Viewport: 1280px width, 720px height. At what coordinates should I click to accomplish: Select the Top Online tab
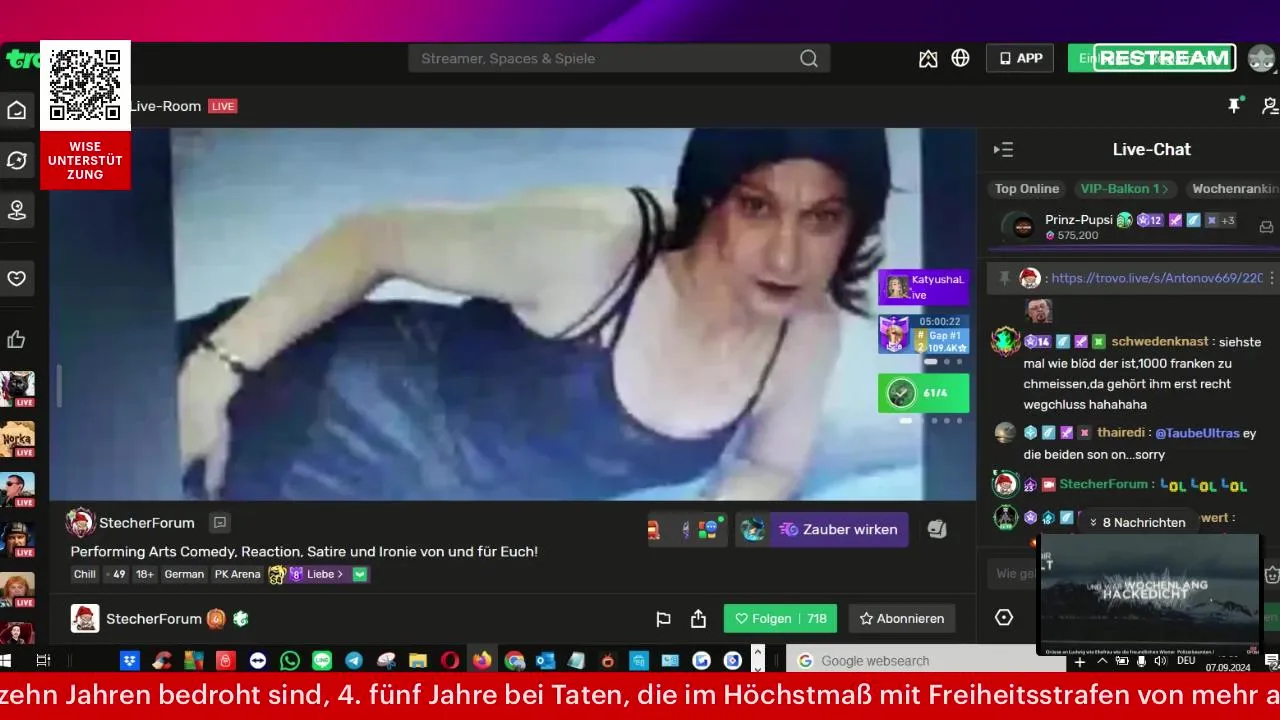click(x=1026, y=189)
